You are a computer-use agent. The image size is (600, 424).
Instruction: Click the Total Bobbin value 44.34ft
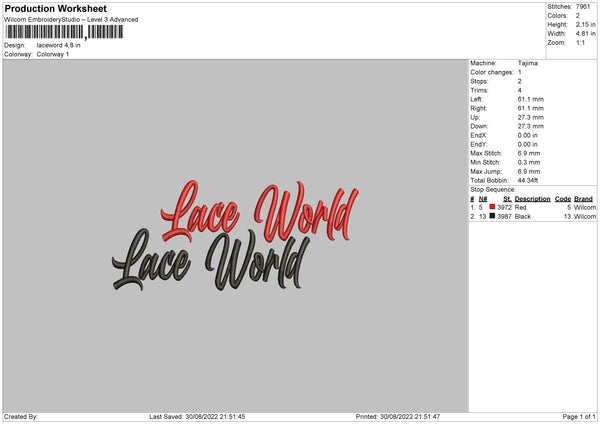(x=528, y=180)
